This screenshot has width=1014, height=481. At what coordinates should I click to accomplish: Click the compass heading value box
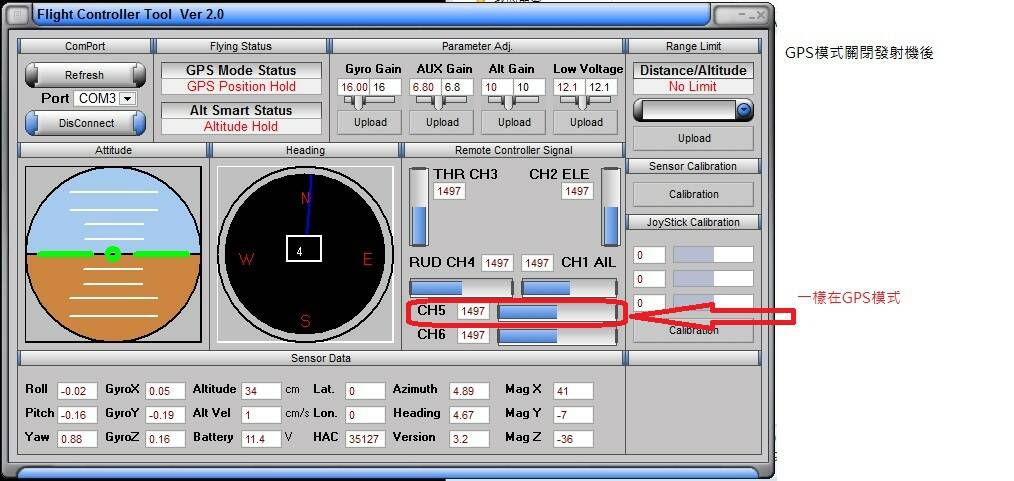[303, 249]
